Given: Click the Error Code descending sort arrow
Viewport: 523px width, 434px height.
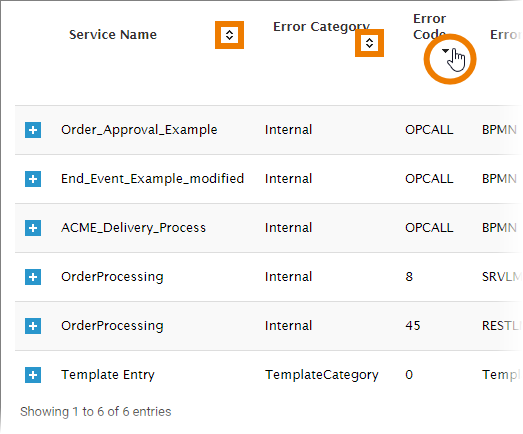Looking at the screenshot, I should 445,51.
